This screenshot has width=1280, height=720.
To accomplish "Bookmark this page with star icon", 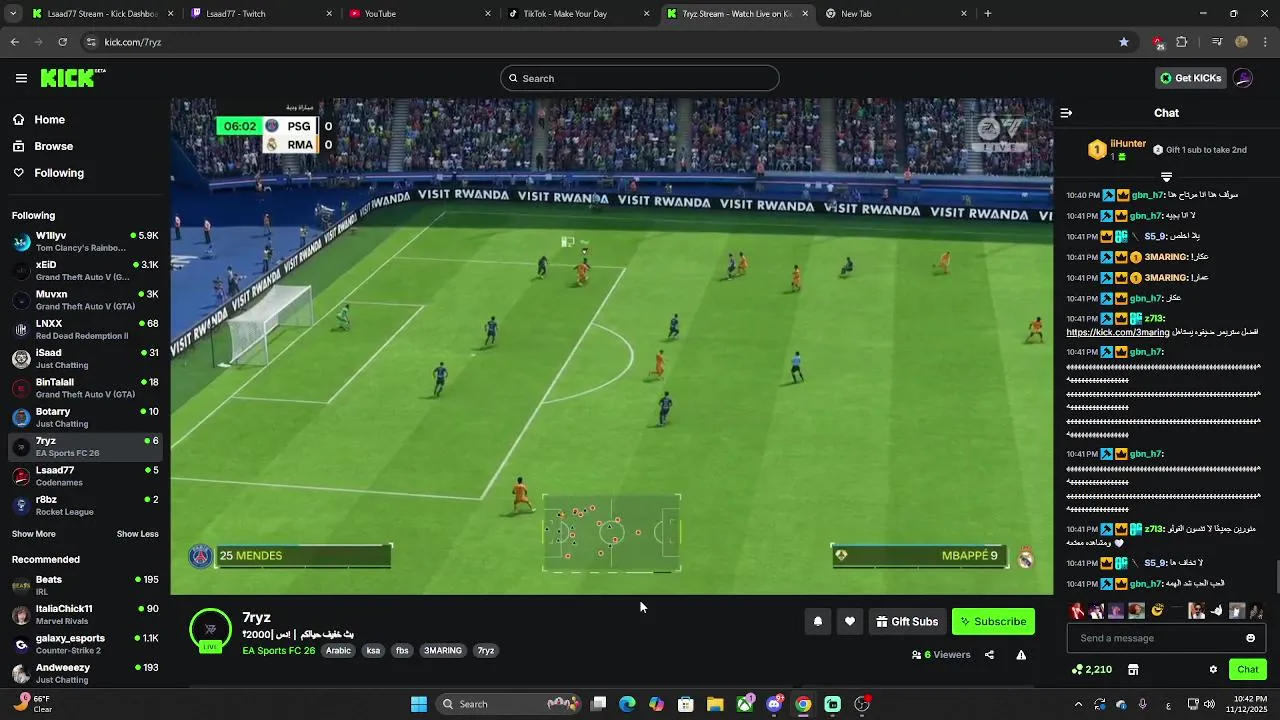I will [1124, 42].
